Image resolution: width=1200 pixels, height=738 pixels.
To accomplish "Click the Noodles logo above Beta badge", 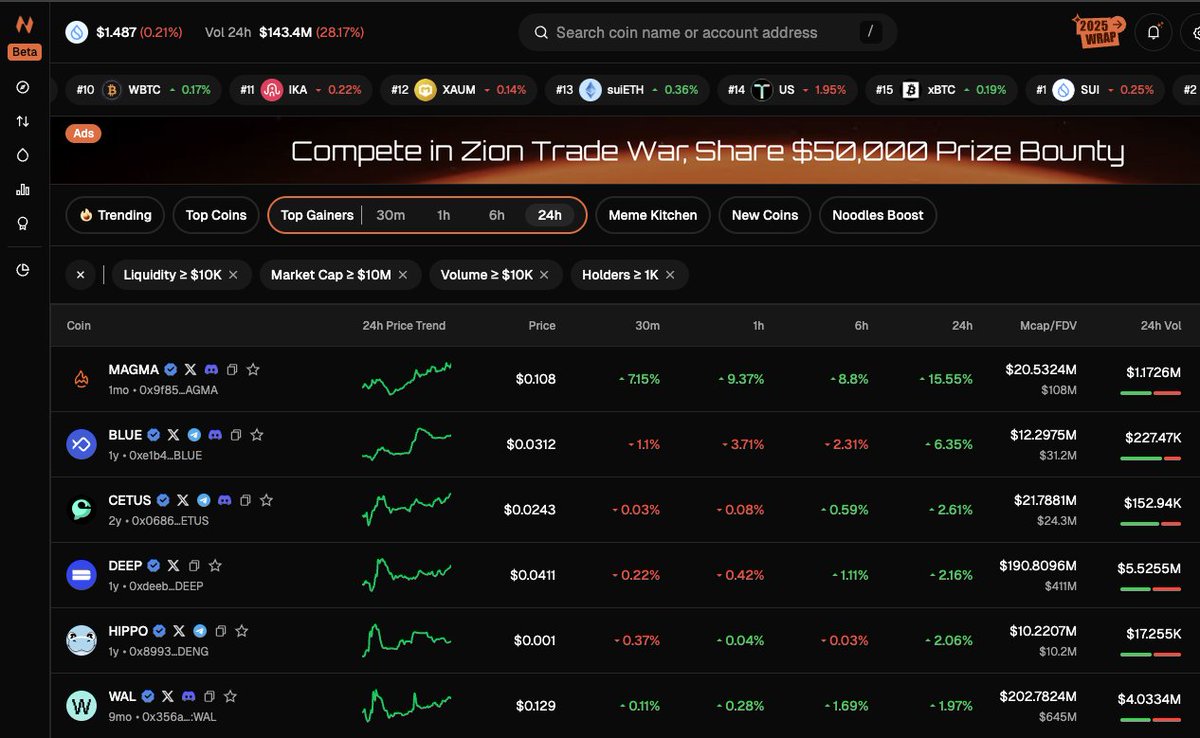I will (x=23, y=24).
